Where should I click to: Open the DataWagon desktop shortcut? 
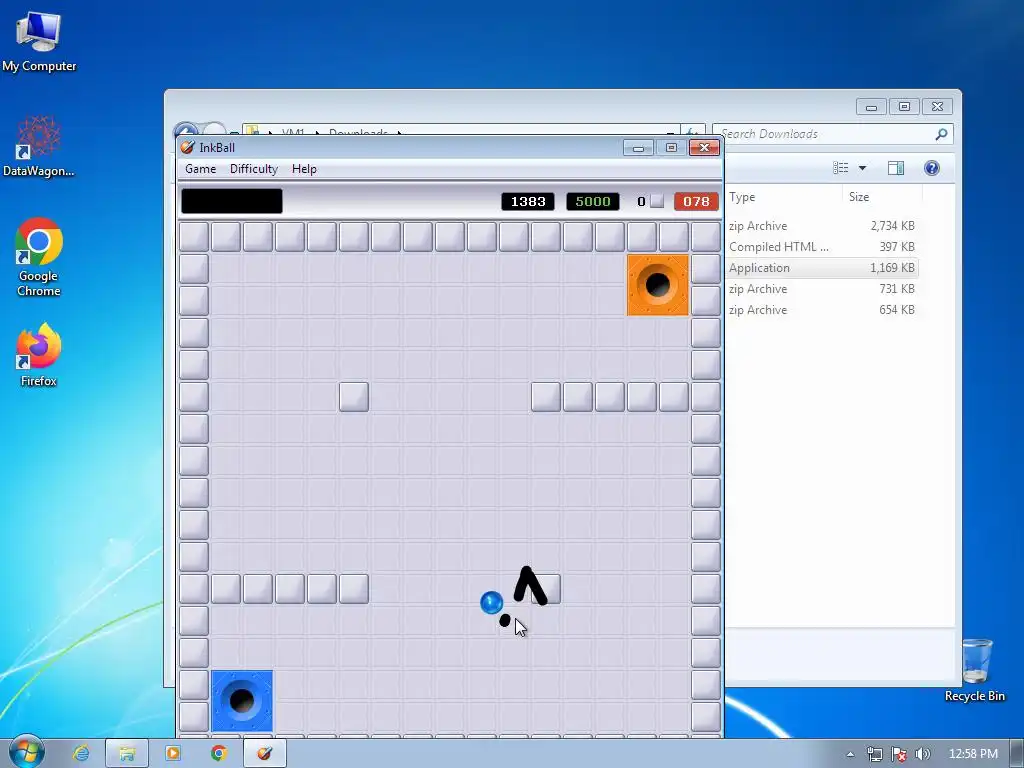pyautogui.click(x=39, y=147)
